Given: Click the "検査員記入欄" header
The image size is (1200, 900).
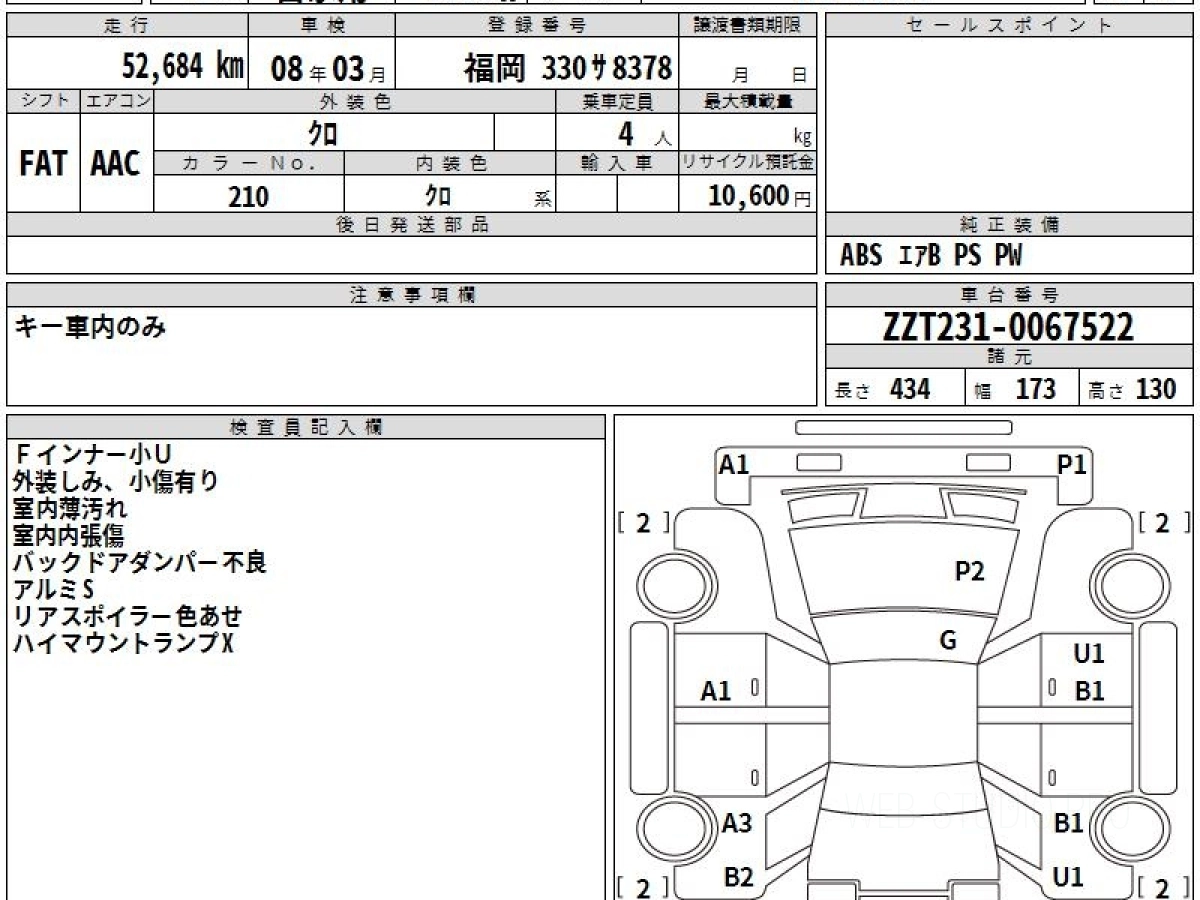Looking at the screenshot, I should [x=306, y=427].
